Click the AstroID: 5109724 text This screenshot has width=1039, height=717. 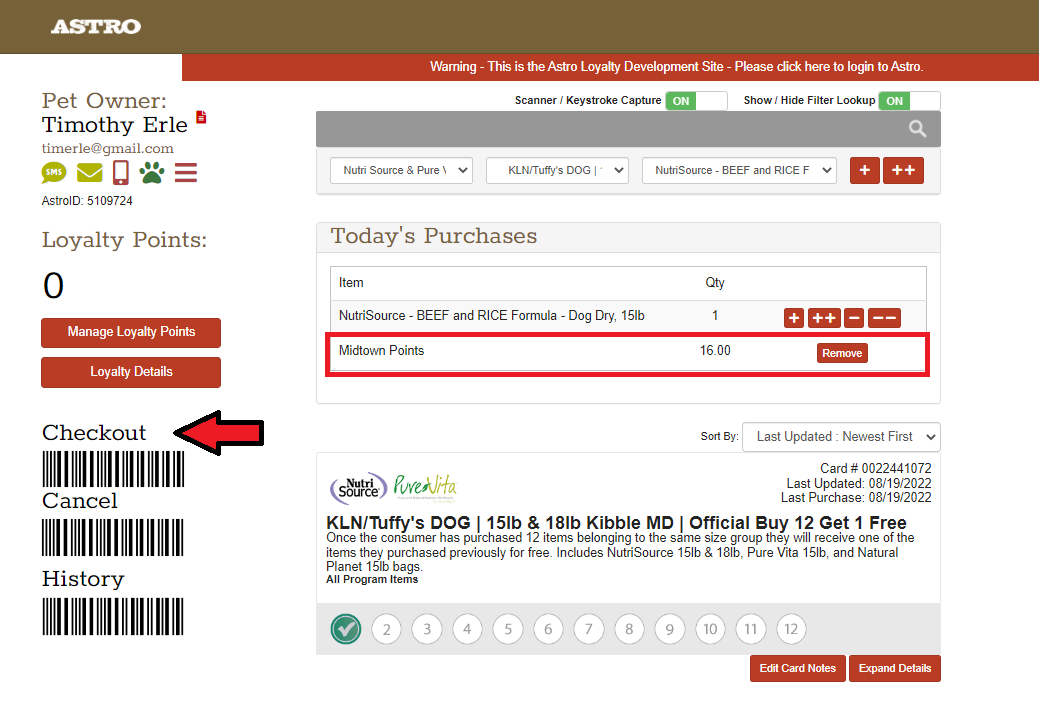coord(87,201)
